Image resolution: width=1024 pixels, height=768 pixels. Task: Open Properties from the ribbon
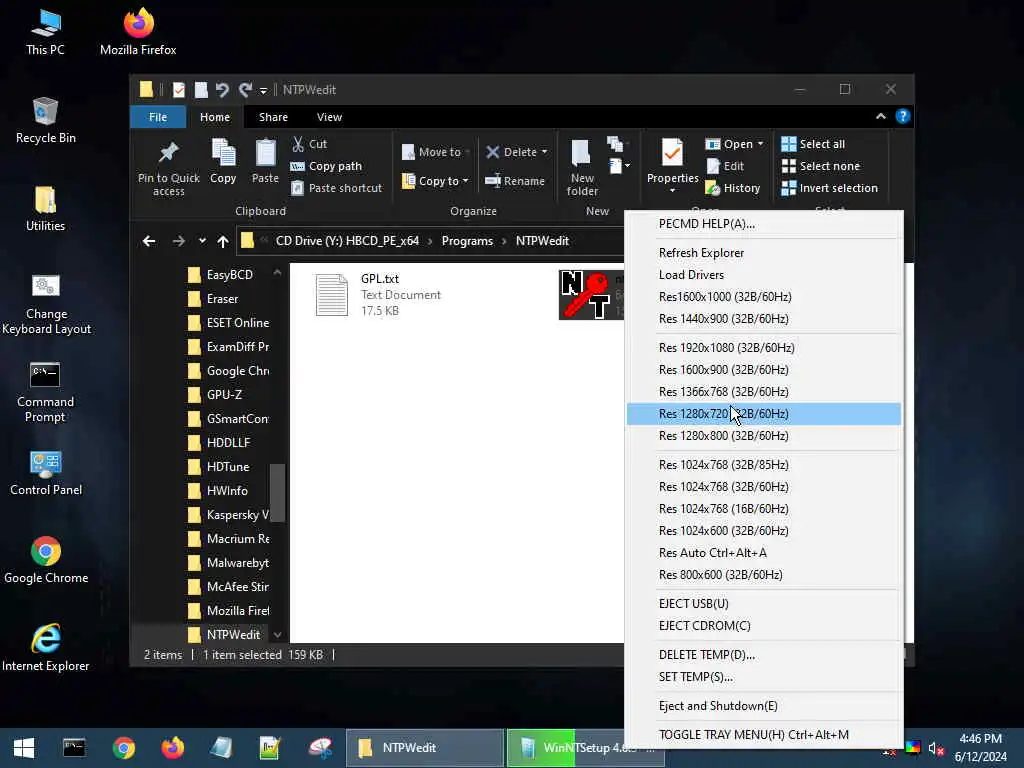(672, 163)
